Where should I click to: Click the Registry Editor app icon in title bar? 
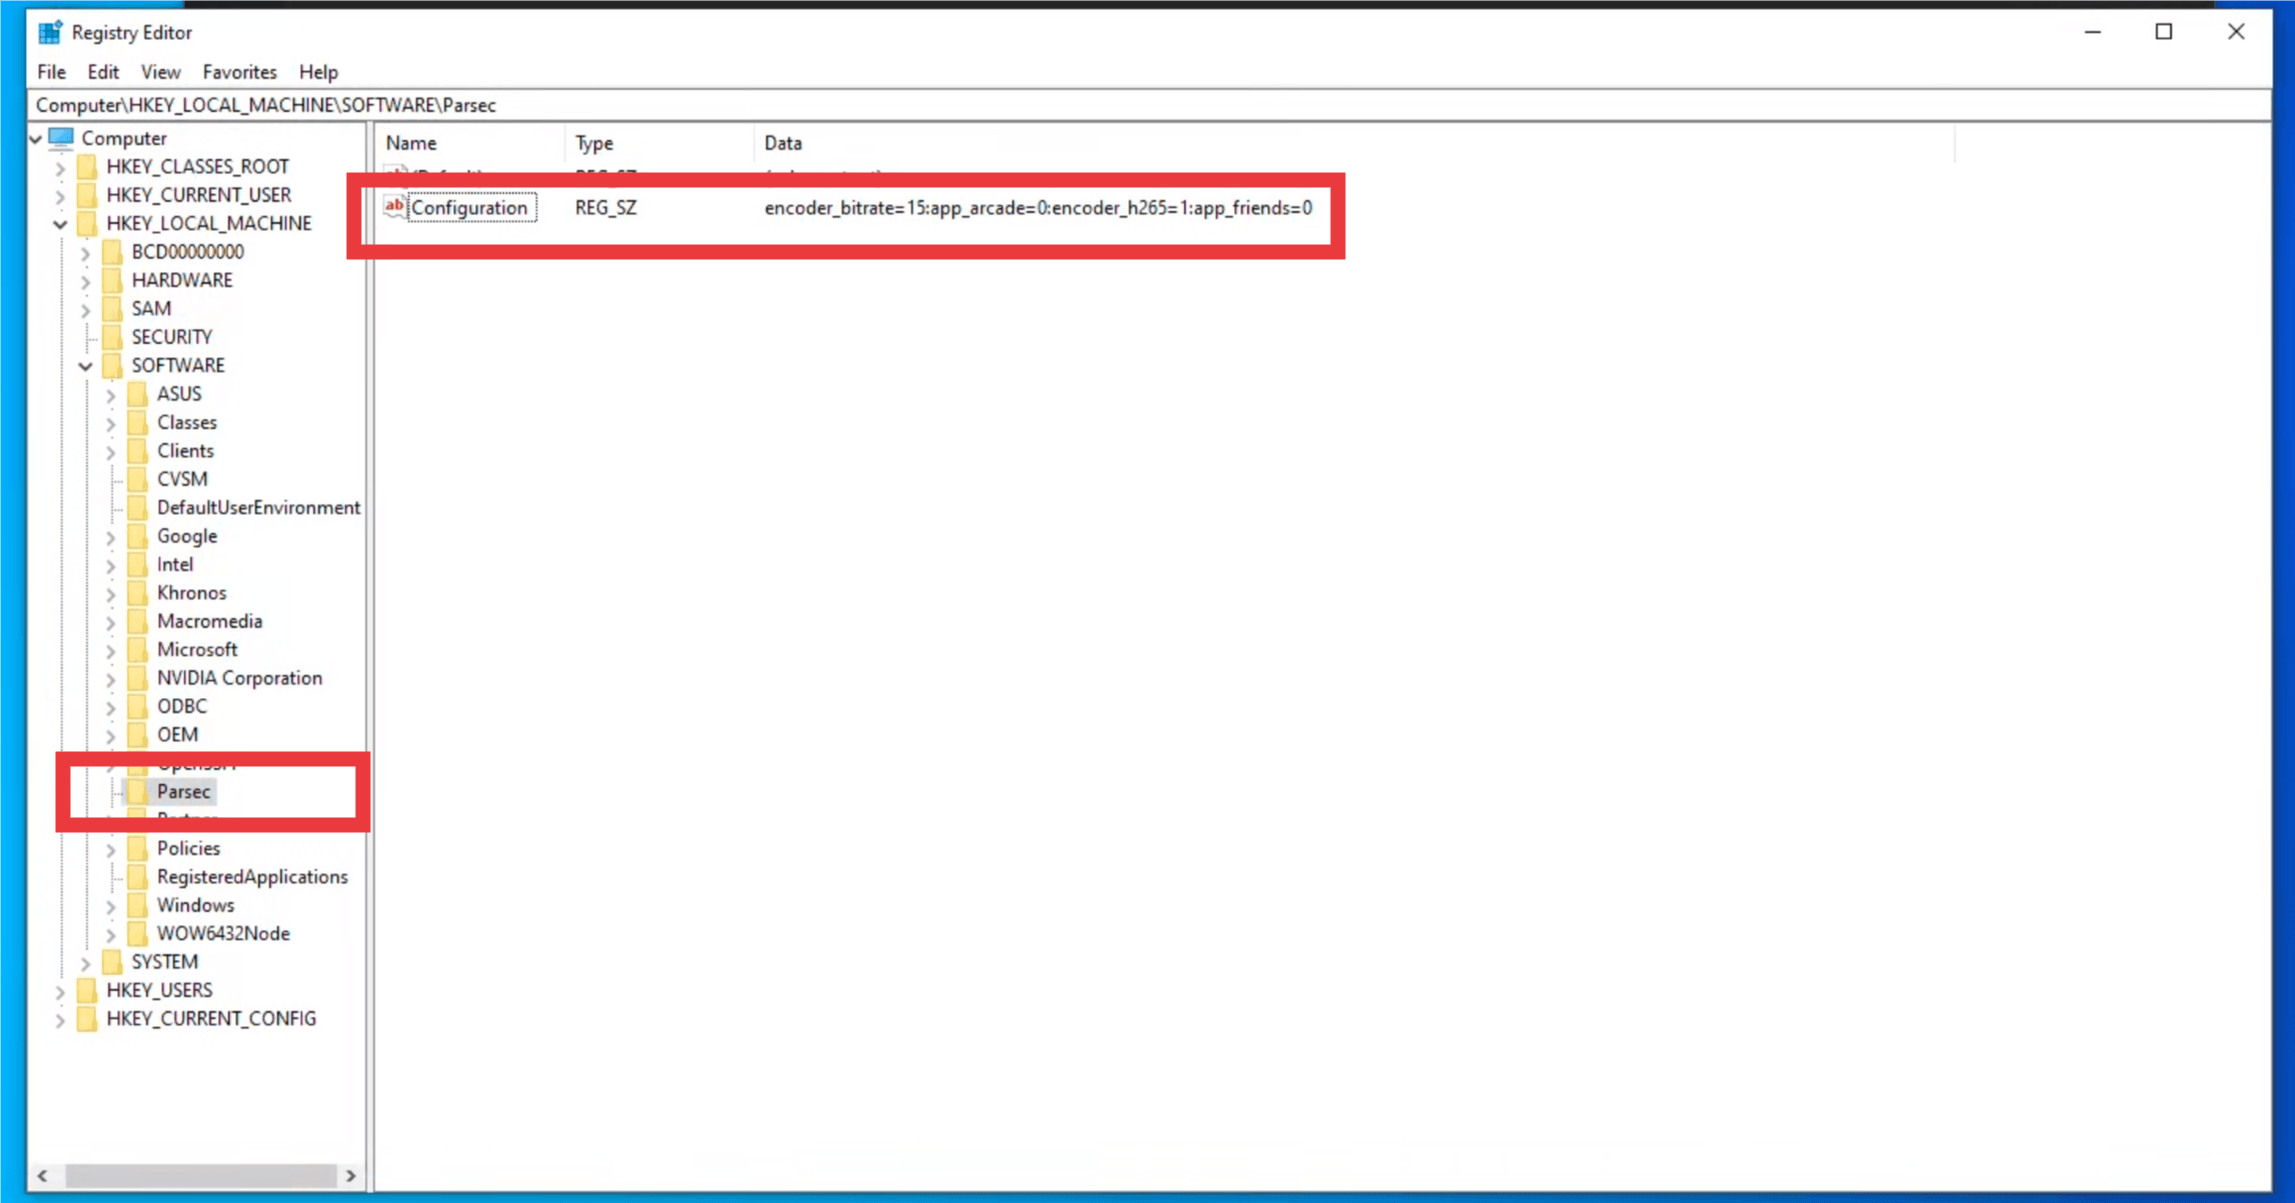coord(49,32)
